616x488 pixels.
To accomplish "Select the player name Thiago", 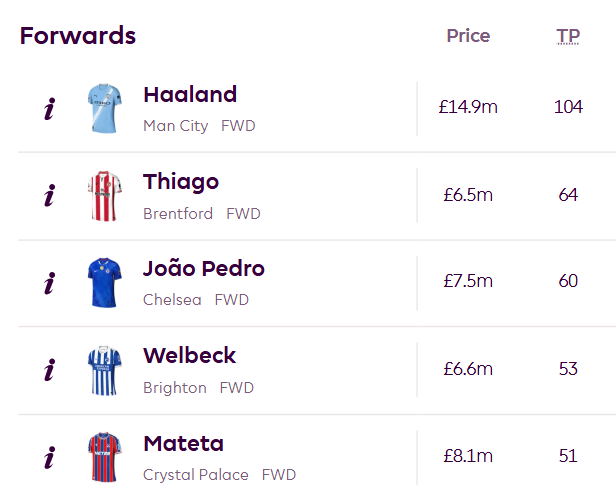I will tap(181, 182).
